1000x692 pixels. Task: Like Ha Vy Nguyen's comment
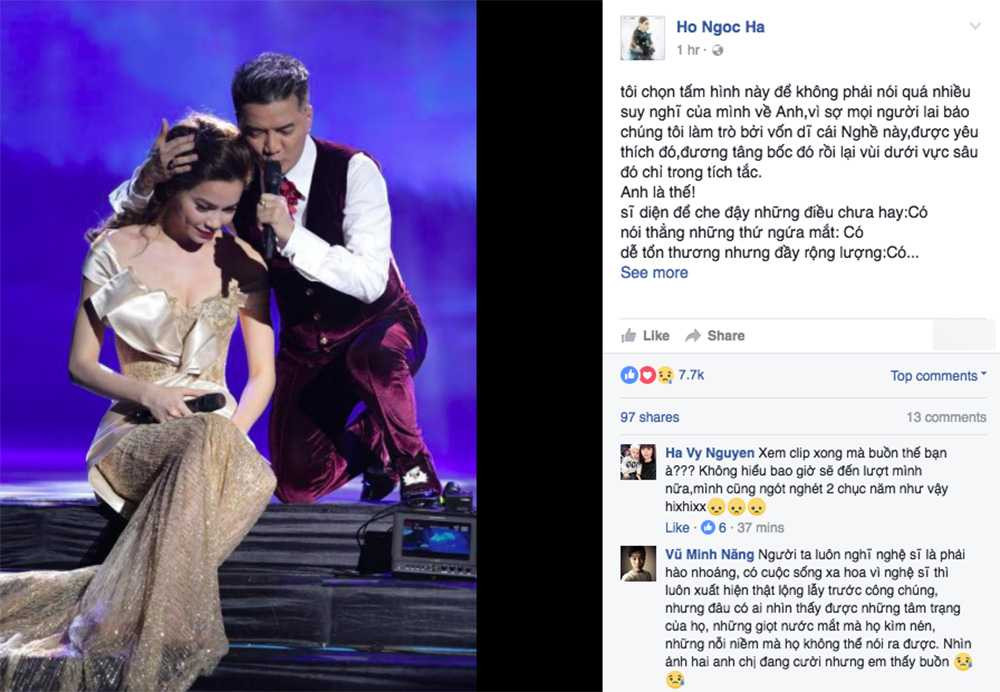pos(677,527)
